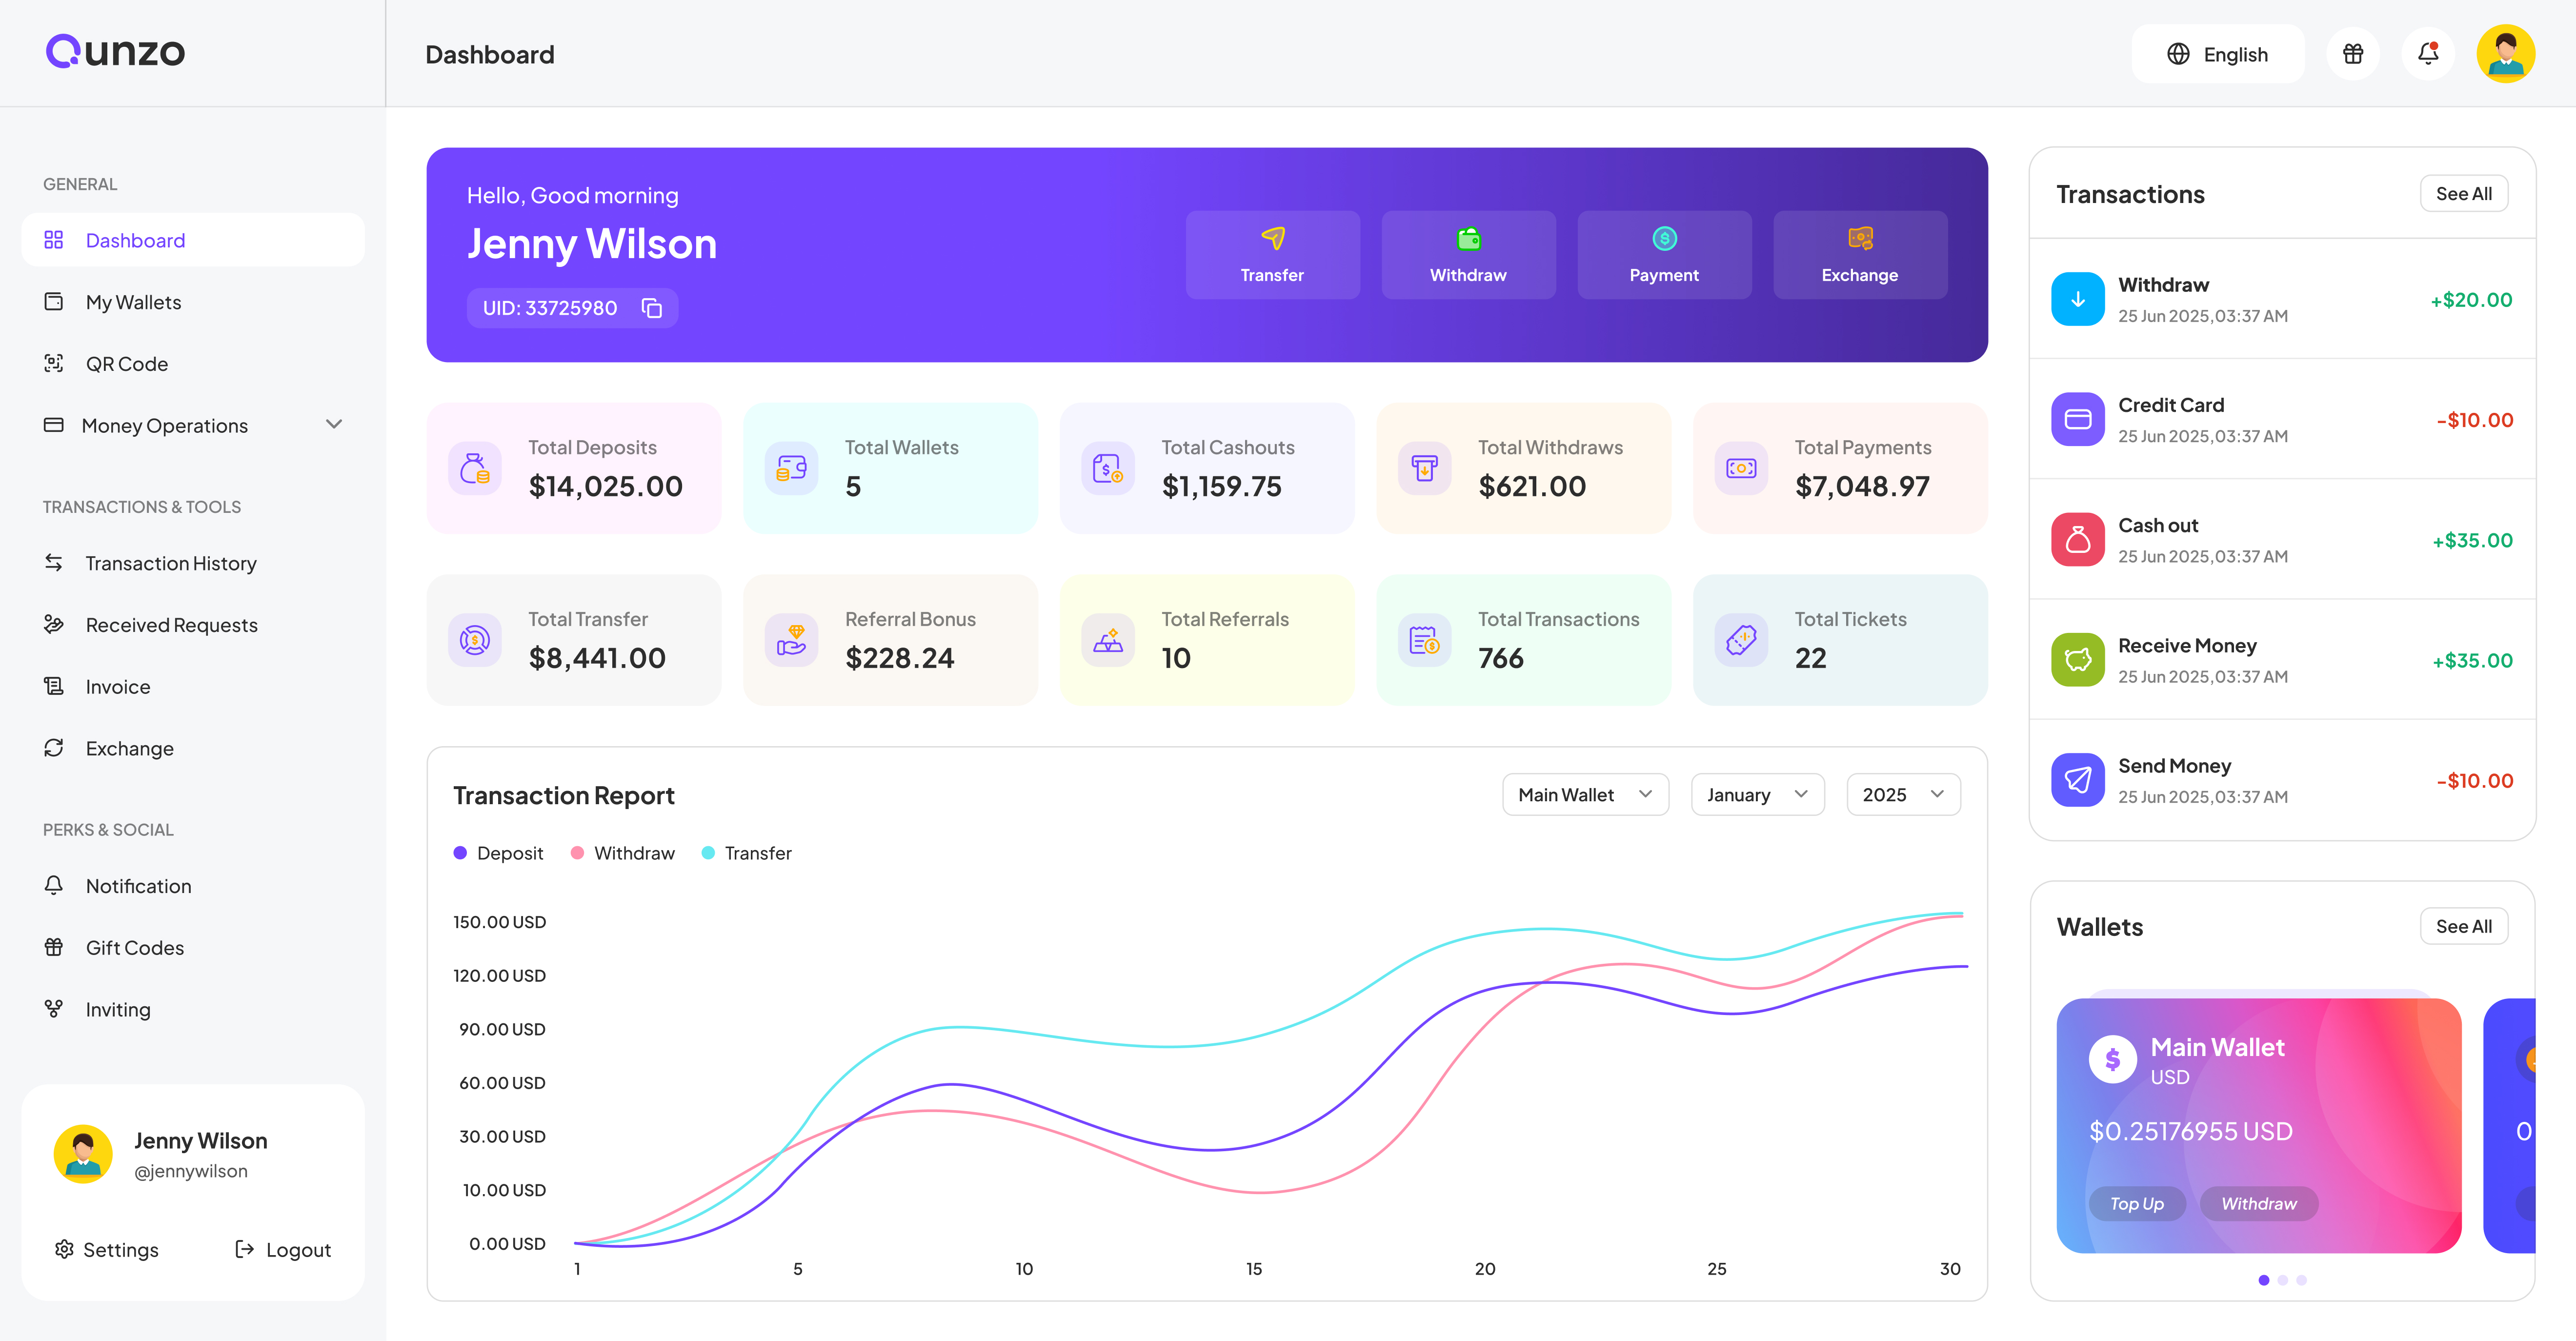Image resolution: width=2576 pixels, height=1341 pixels.
Task: Click the Gift Codes sidebar icon
Action: 54,947
